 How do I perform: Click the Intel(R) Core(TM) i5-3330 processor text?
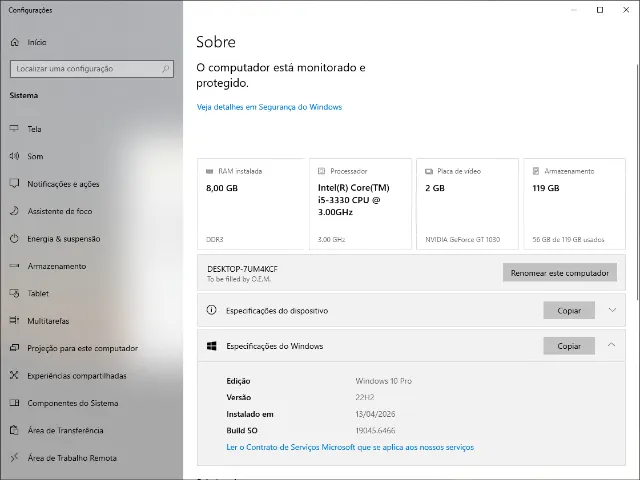tap(353, 200)
